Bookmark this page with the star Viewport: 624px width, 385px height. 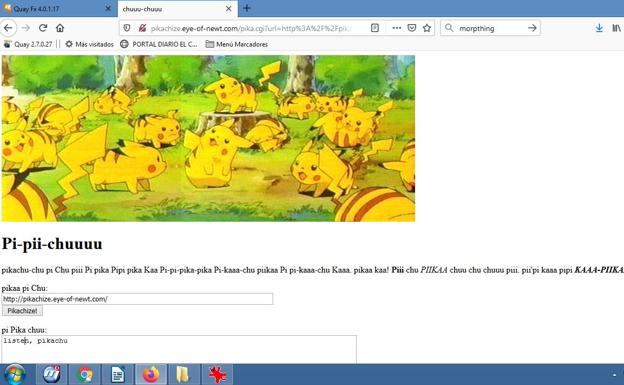(427, 28)
